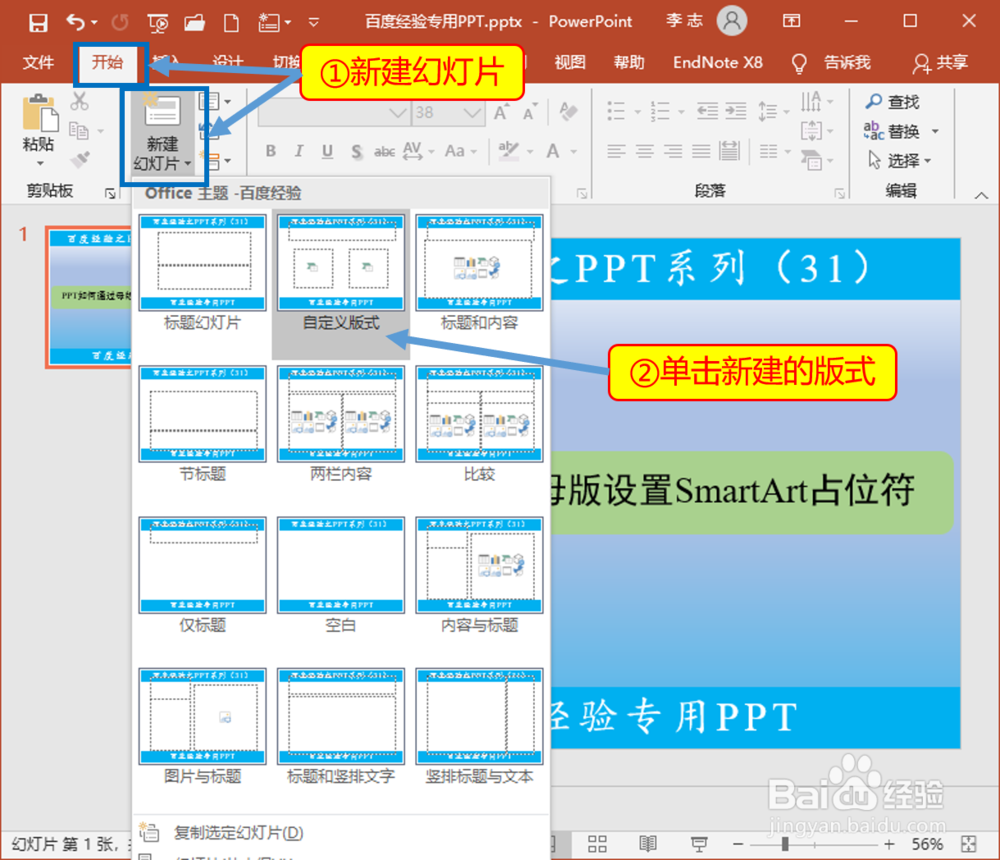1000x860 pixels.
Task: Open the Change Case Aa dropdown
Action: (x=460, y=151)
